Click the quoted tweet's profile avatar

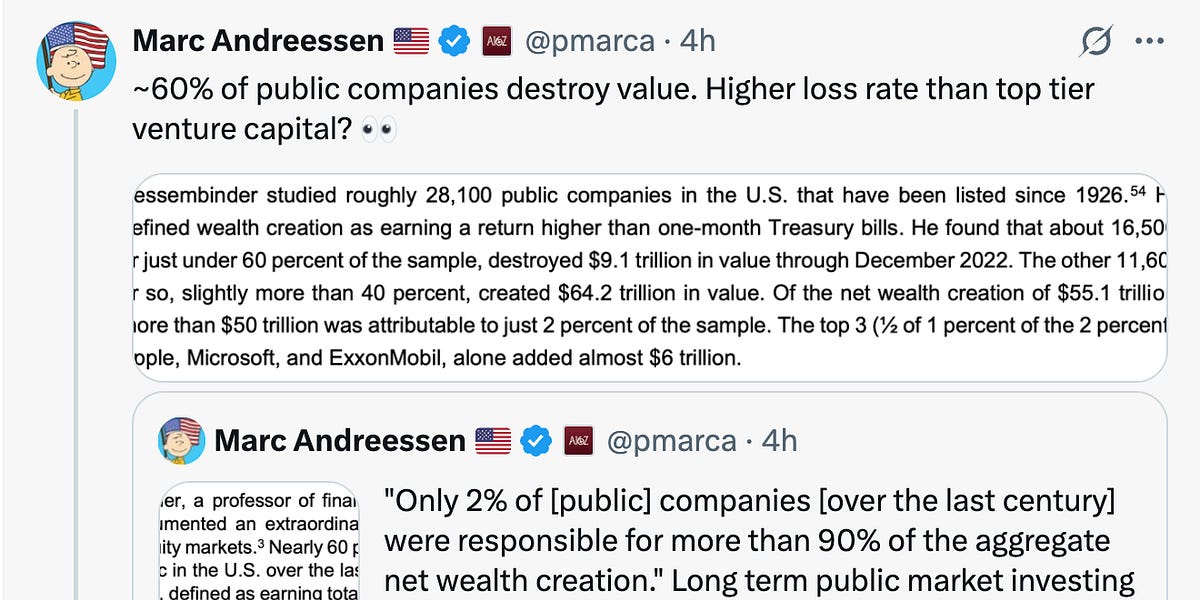(x=181, y=440)
